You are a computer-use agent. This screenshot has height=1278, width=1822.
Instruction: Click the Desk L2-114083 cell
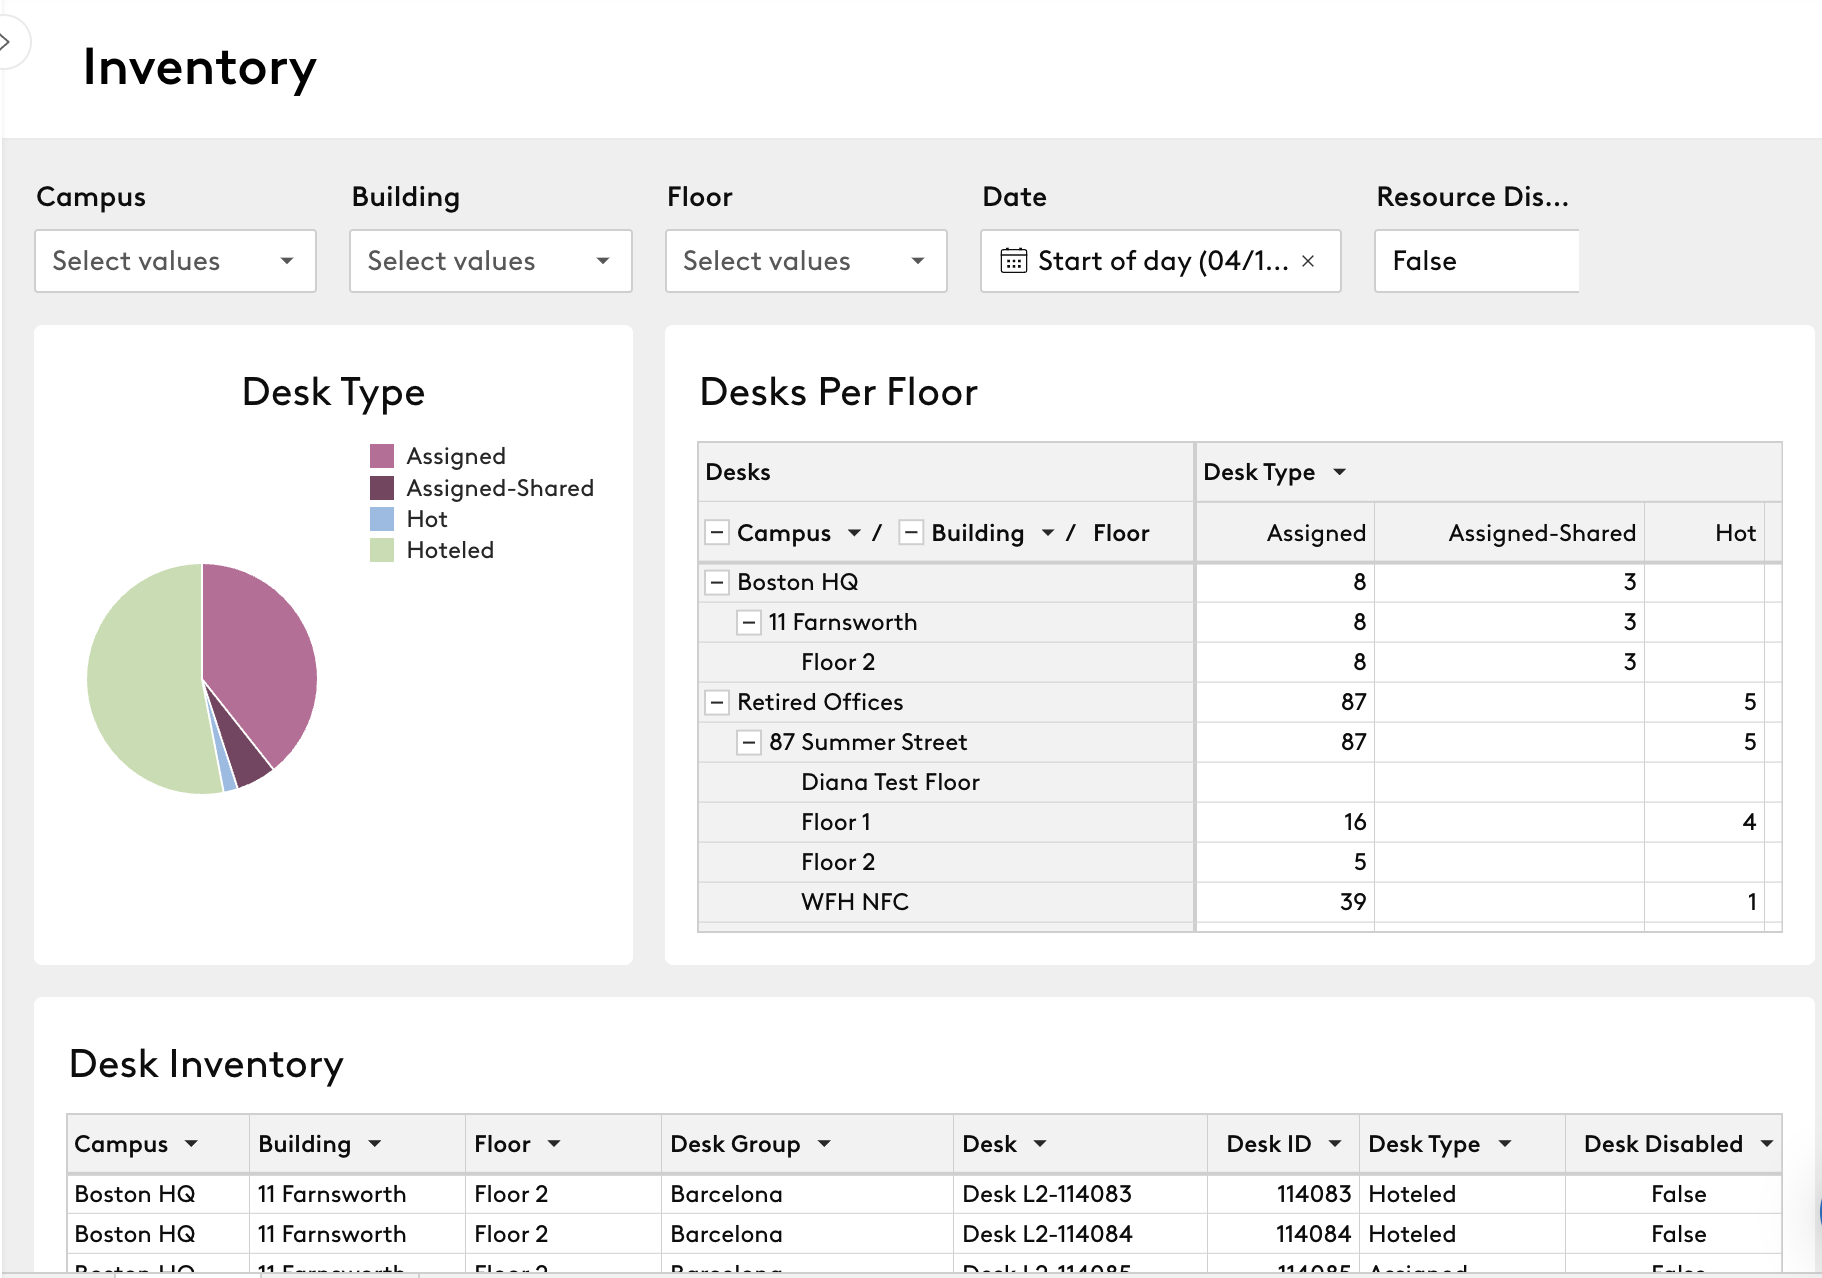tap(1080, 1194)
